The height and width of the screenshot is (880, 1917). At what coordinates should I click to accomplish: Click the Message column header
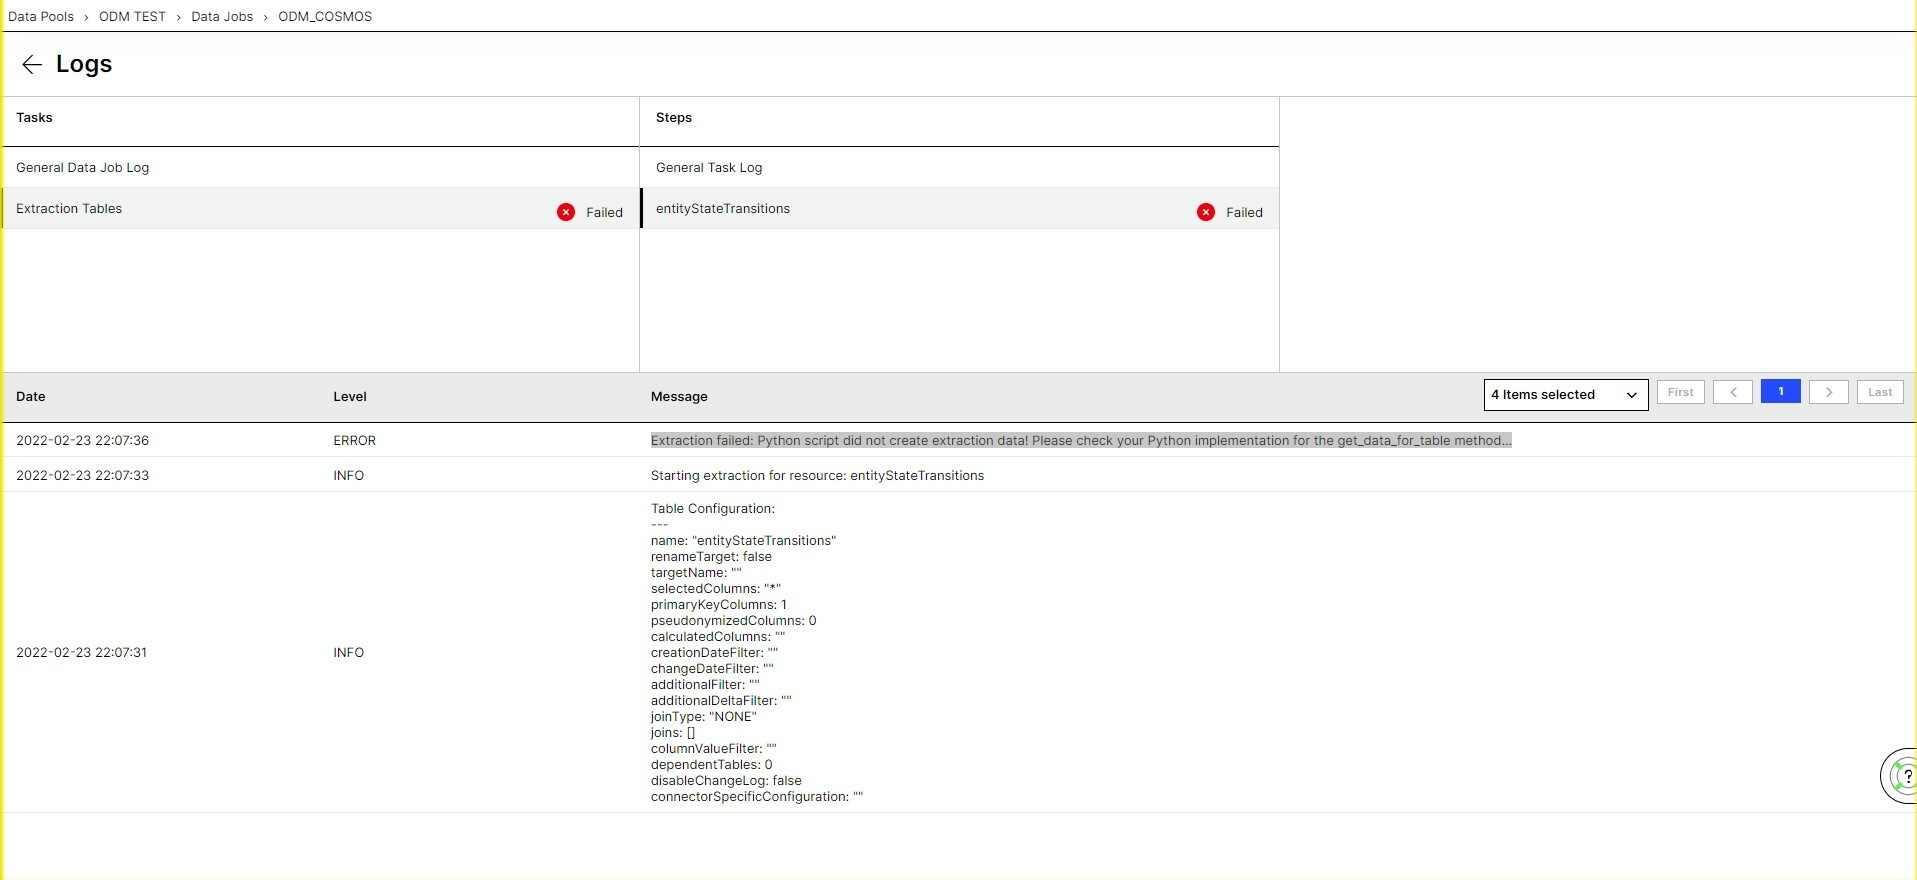[x=679, y=396]
